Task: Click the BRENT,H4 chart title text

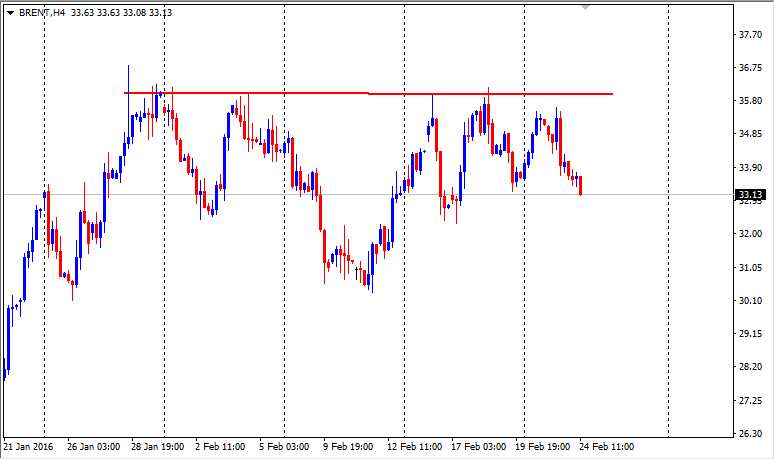Action: (x=42, y=12)
